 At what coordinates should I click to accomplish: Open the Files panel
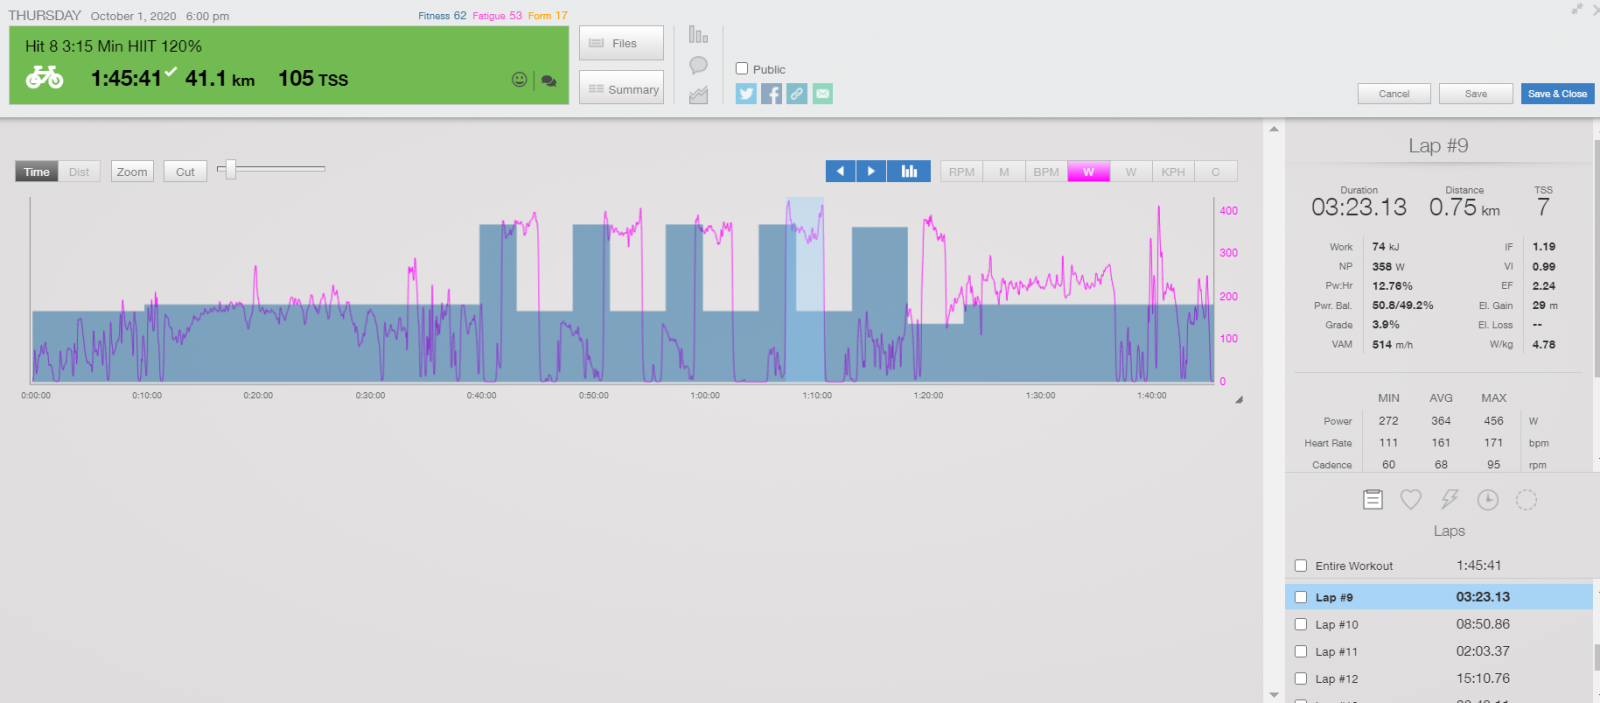coord(621,43)
